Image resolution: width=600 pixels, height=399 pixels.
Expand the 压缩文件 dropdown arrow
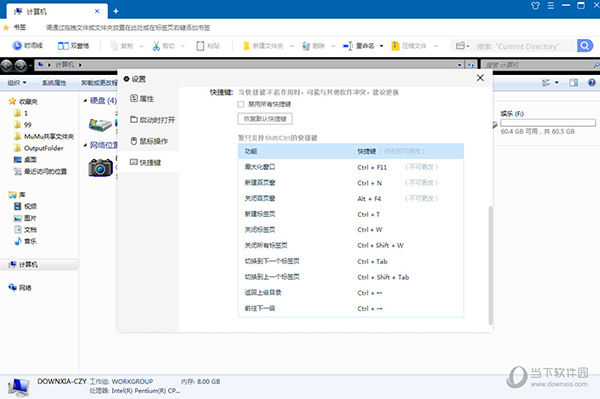click(435, 46)
